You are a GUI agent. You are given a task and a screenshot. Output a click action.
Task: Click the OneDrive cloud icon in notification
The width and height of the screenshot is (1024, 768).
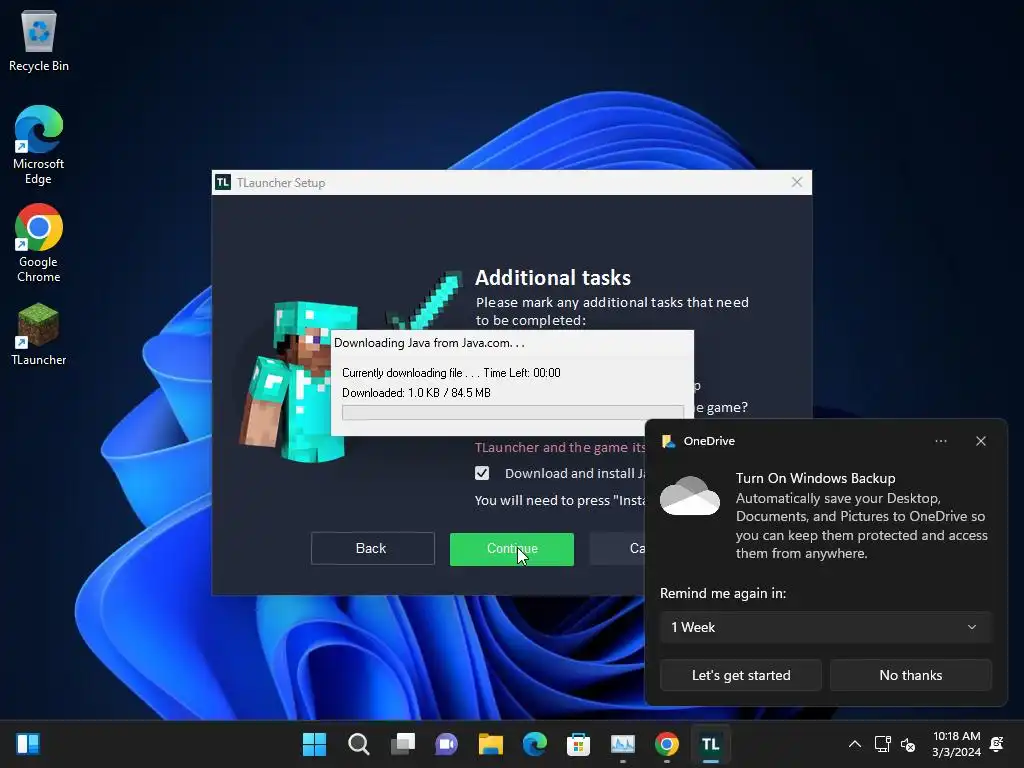pyautogui.click(x=690, y=496)
